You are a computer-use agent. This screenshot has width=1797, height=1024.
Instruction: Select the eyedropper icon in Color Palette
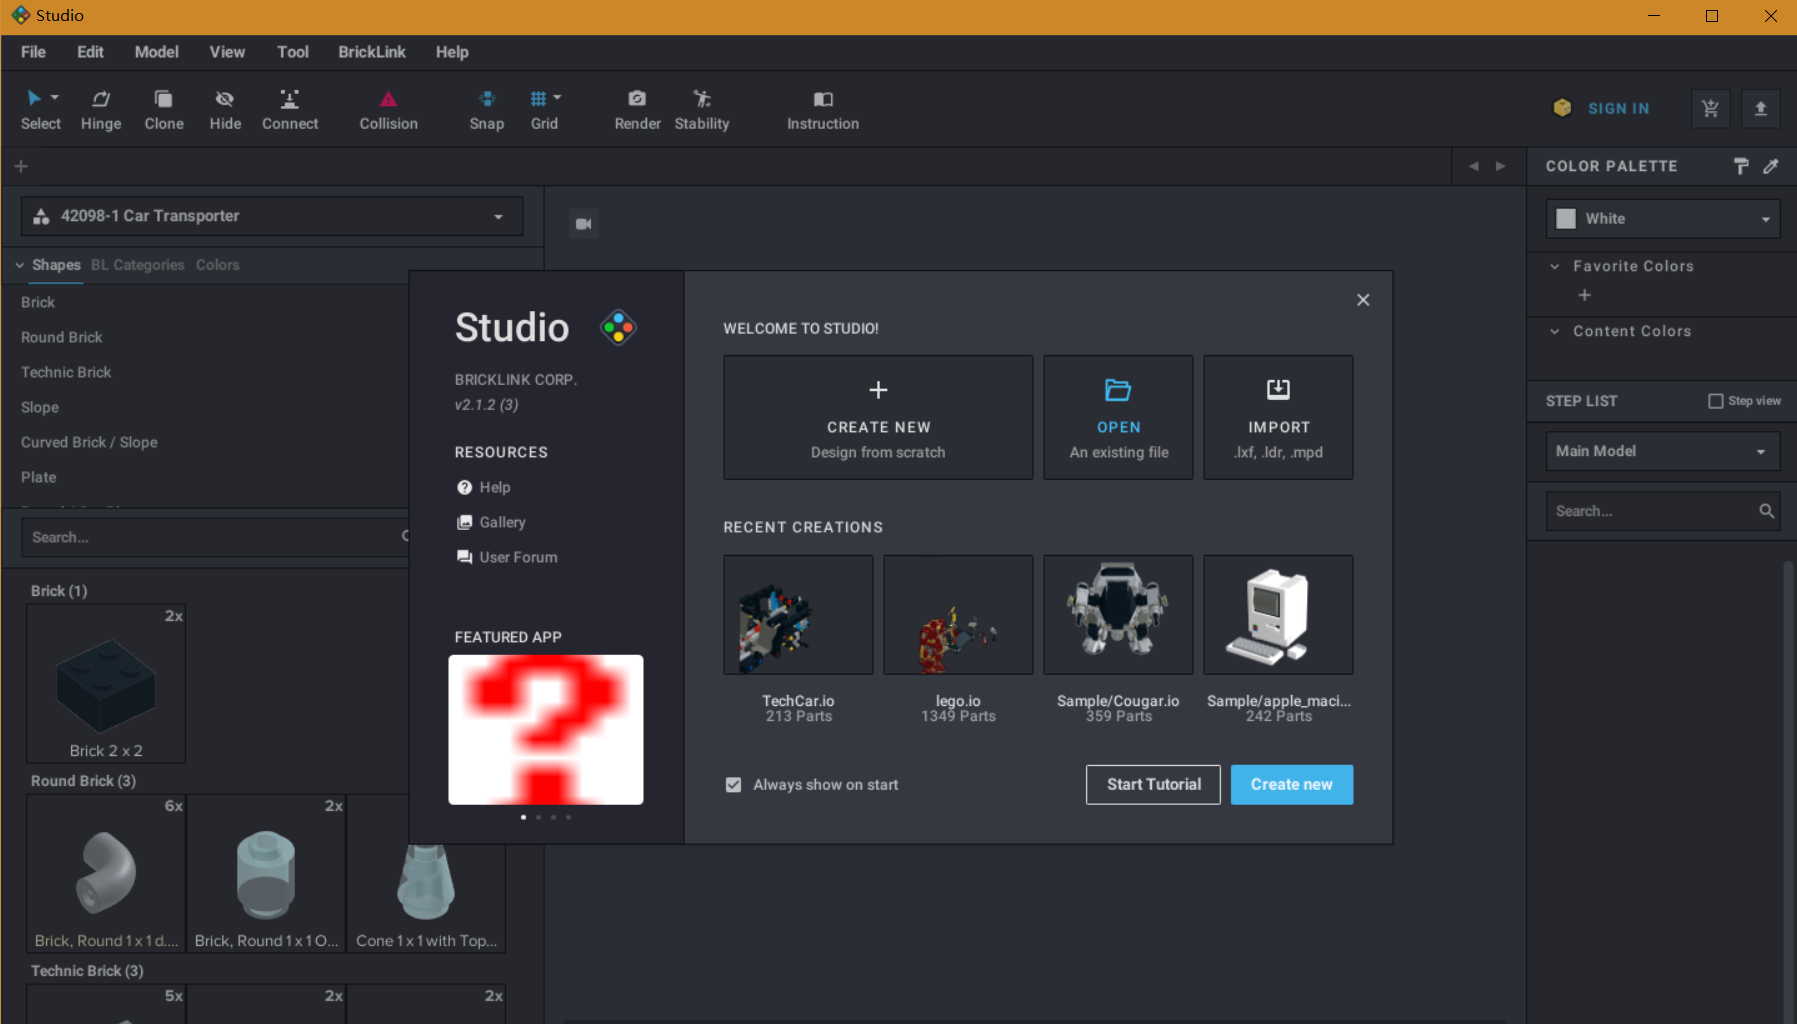point(1771,166)
